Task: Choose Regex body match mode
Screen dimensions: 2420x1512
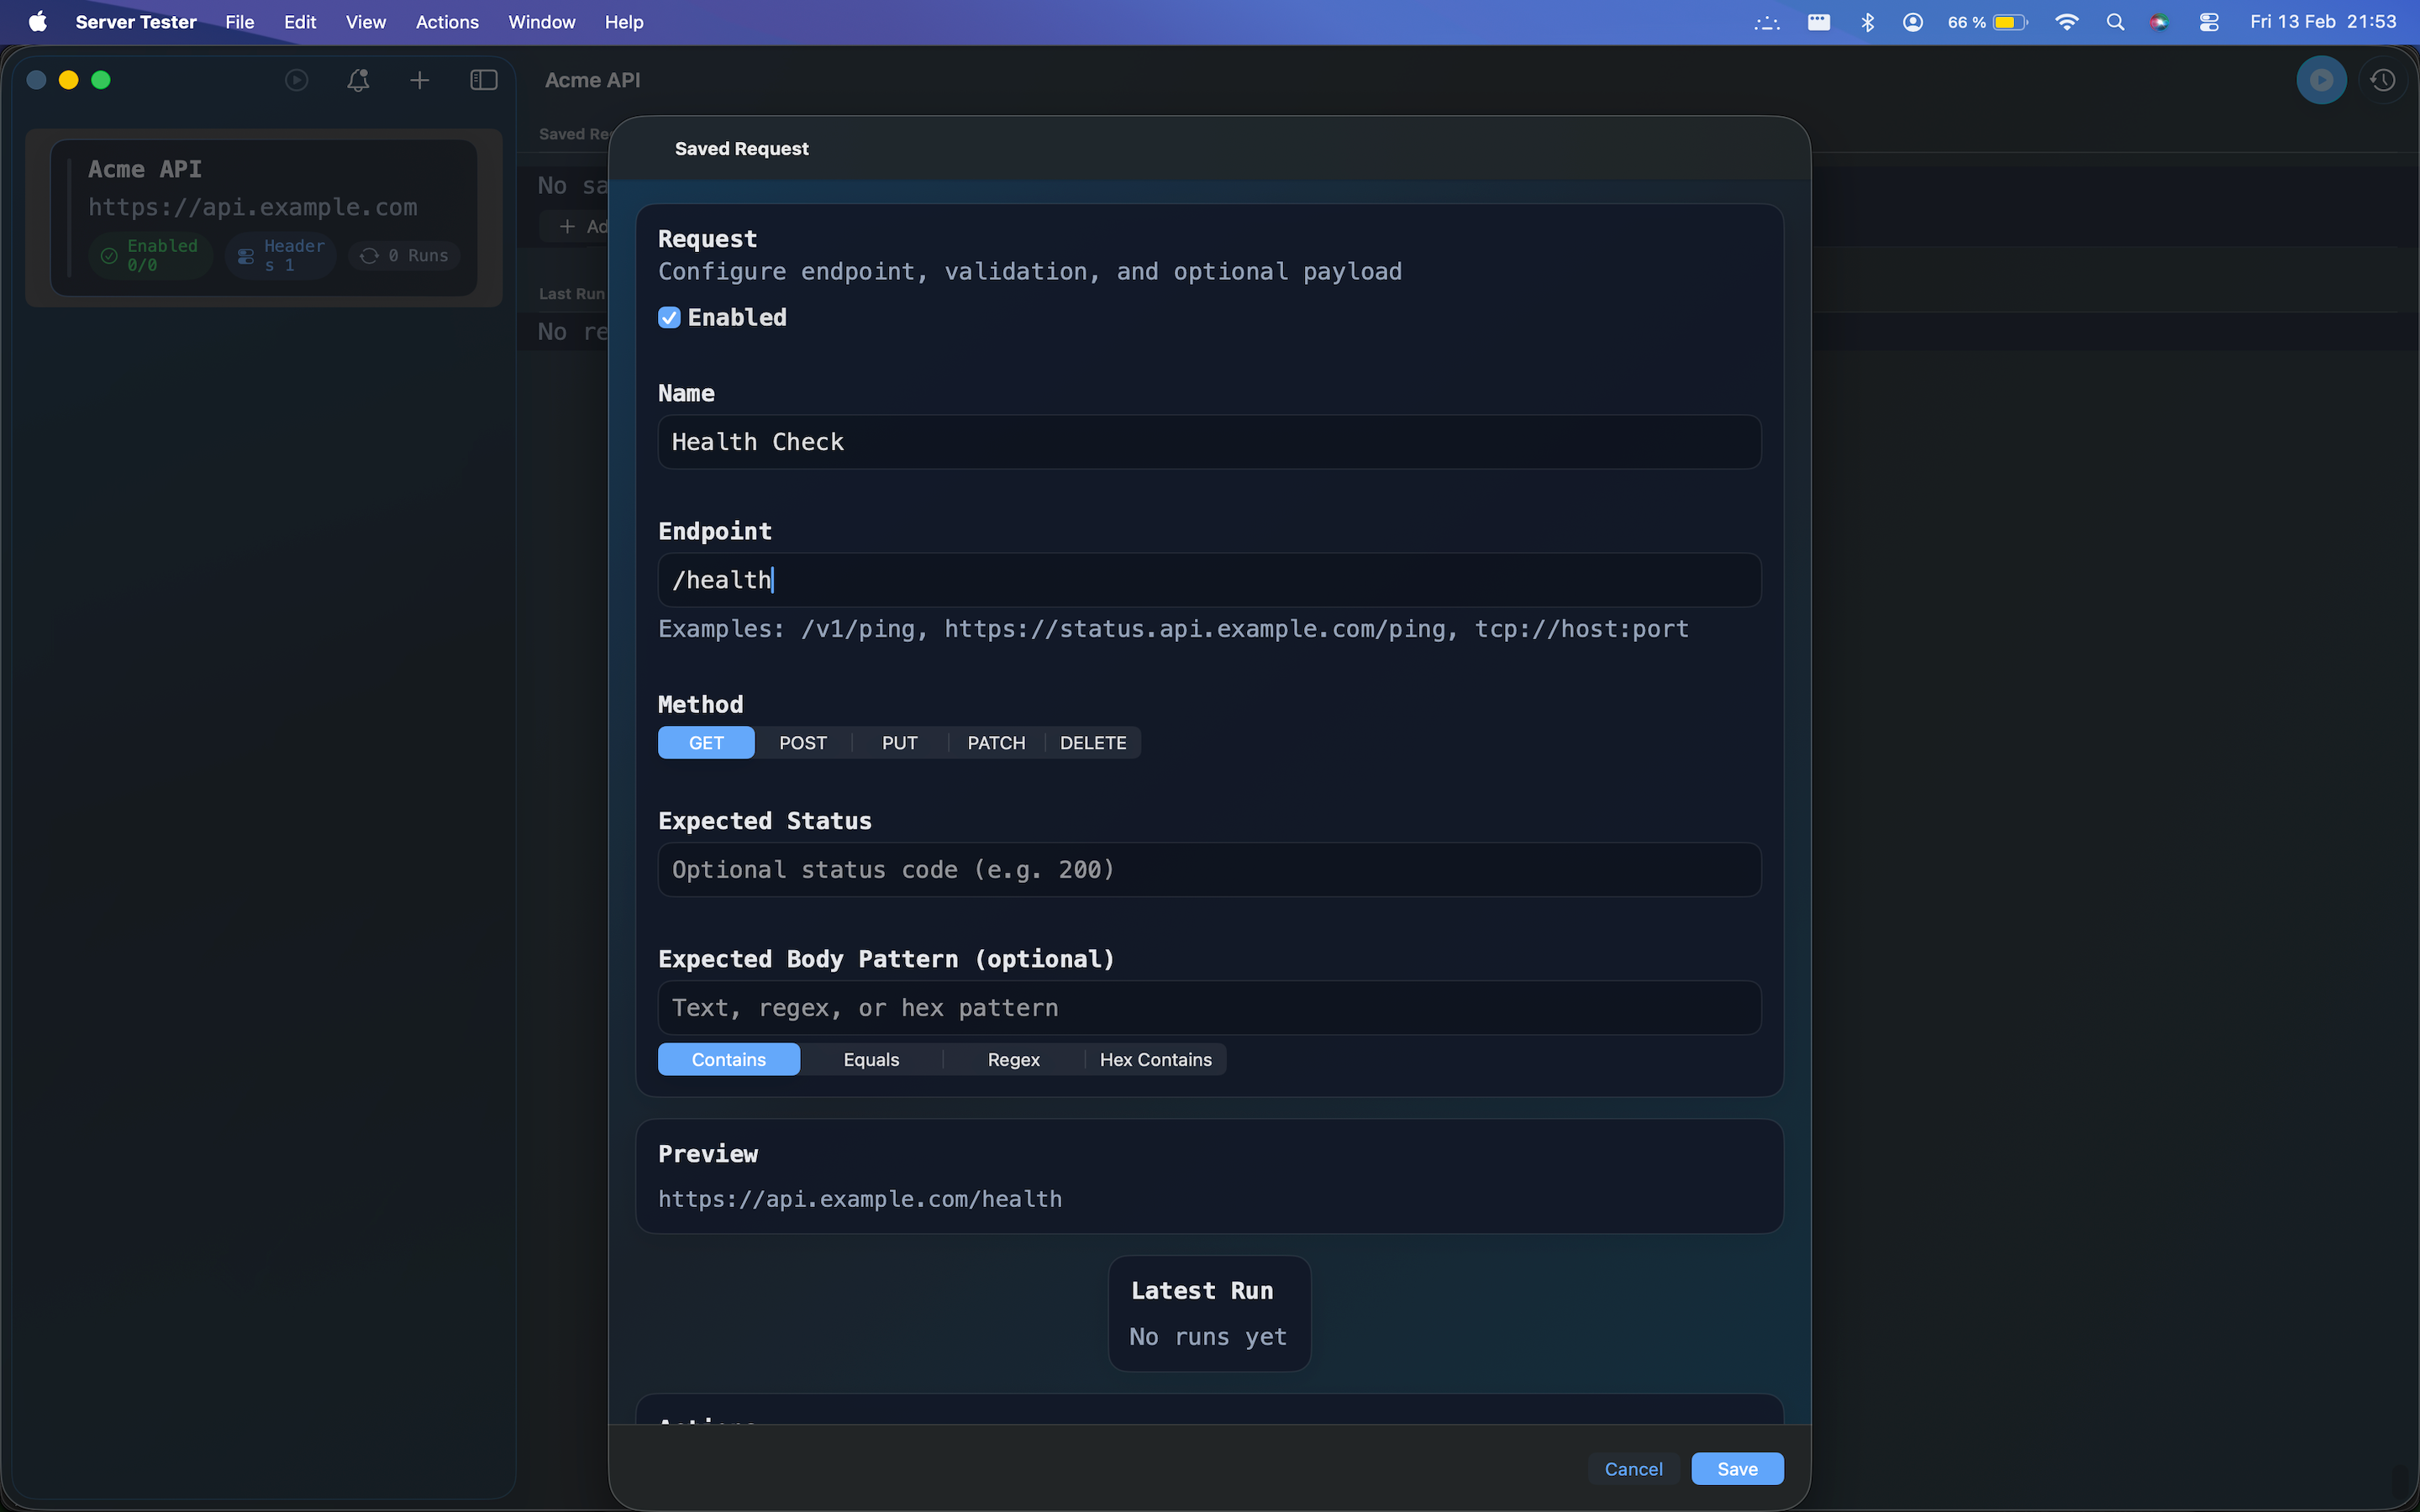Action: [x=1014, y=1059]
